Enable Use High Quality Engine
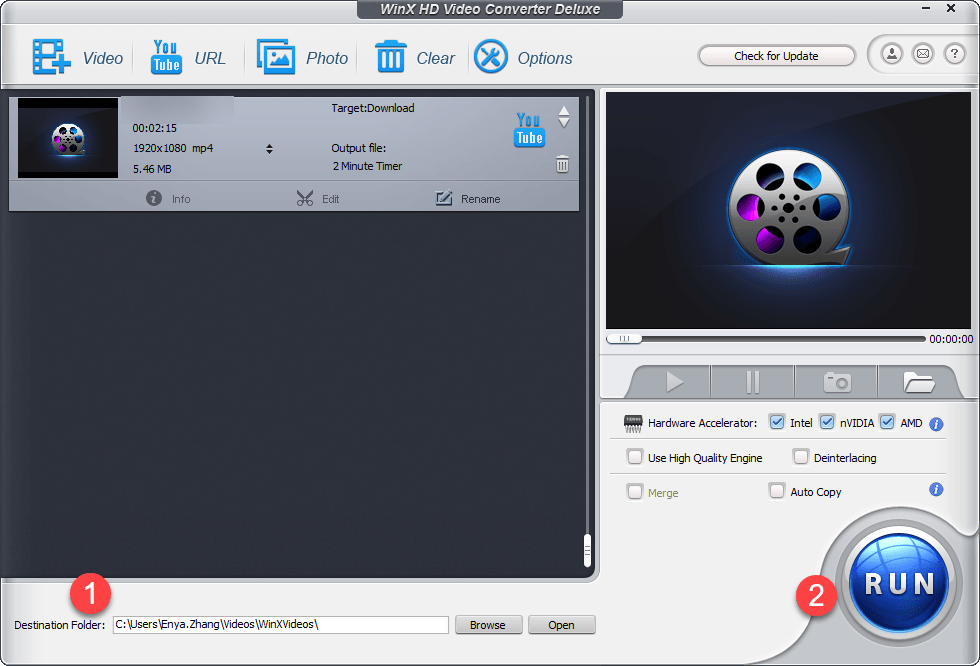This screenshot has width=980, height=666. pos(635,457)
